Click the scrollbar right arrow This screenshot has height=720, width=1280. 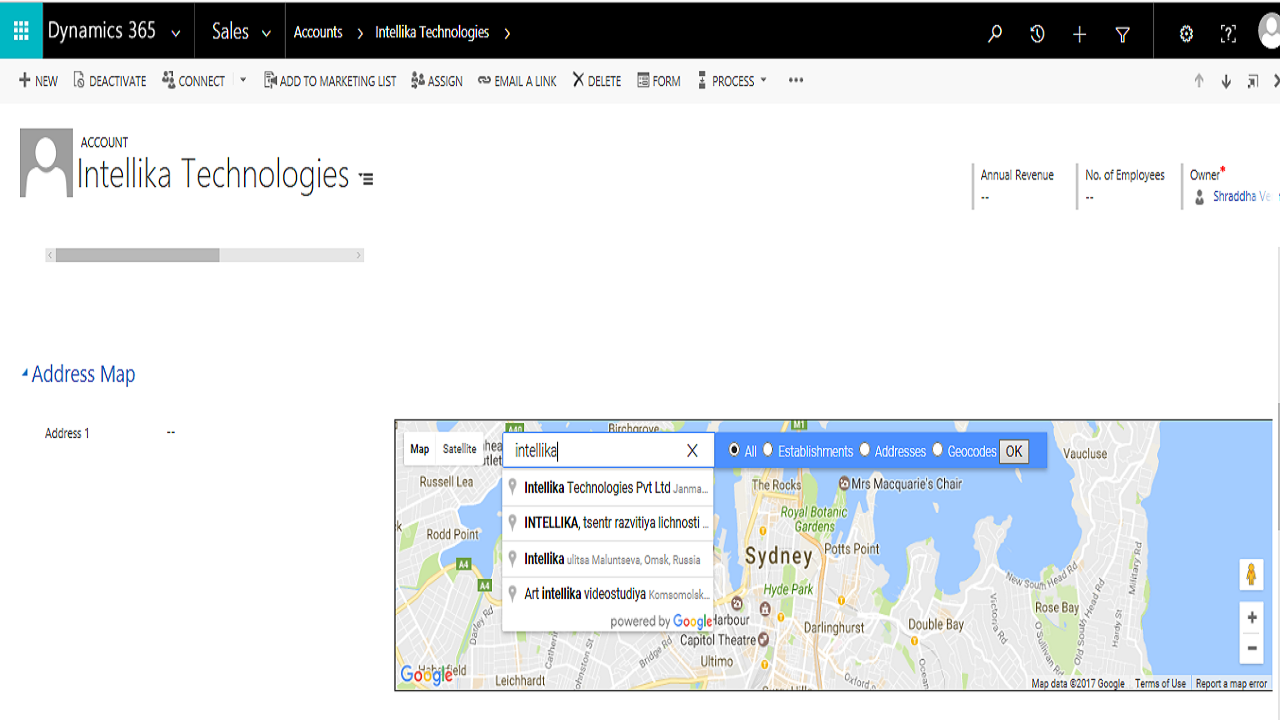[x=358, y=255]
